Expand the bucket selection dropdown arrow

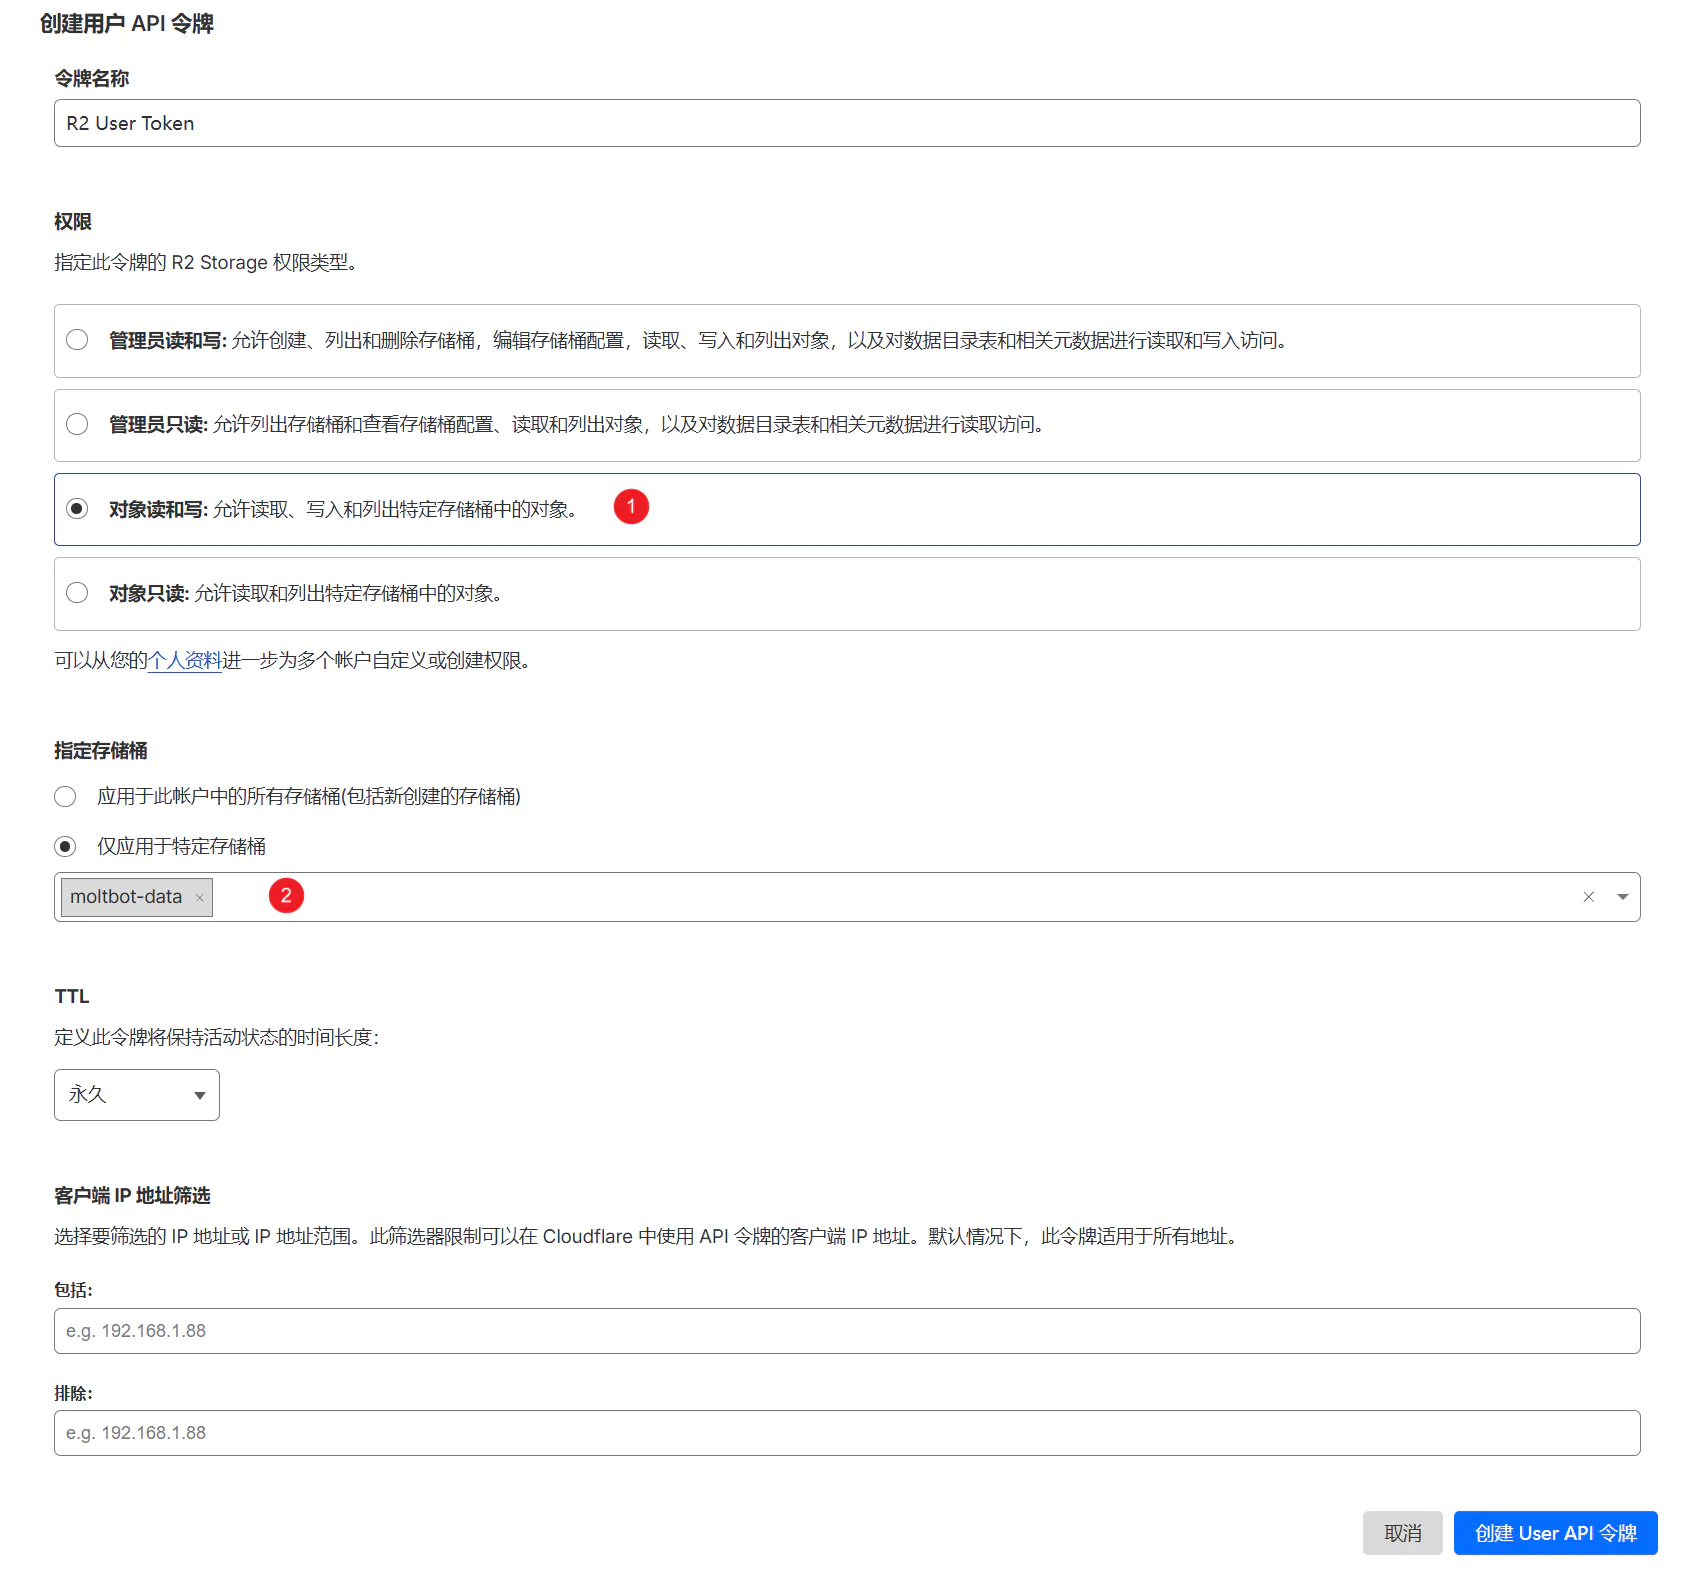[x=1622, y=897]
